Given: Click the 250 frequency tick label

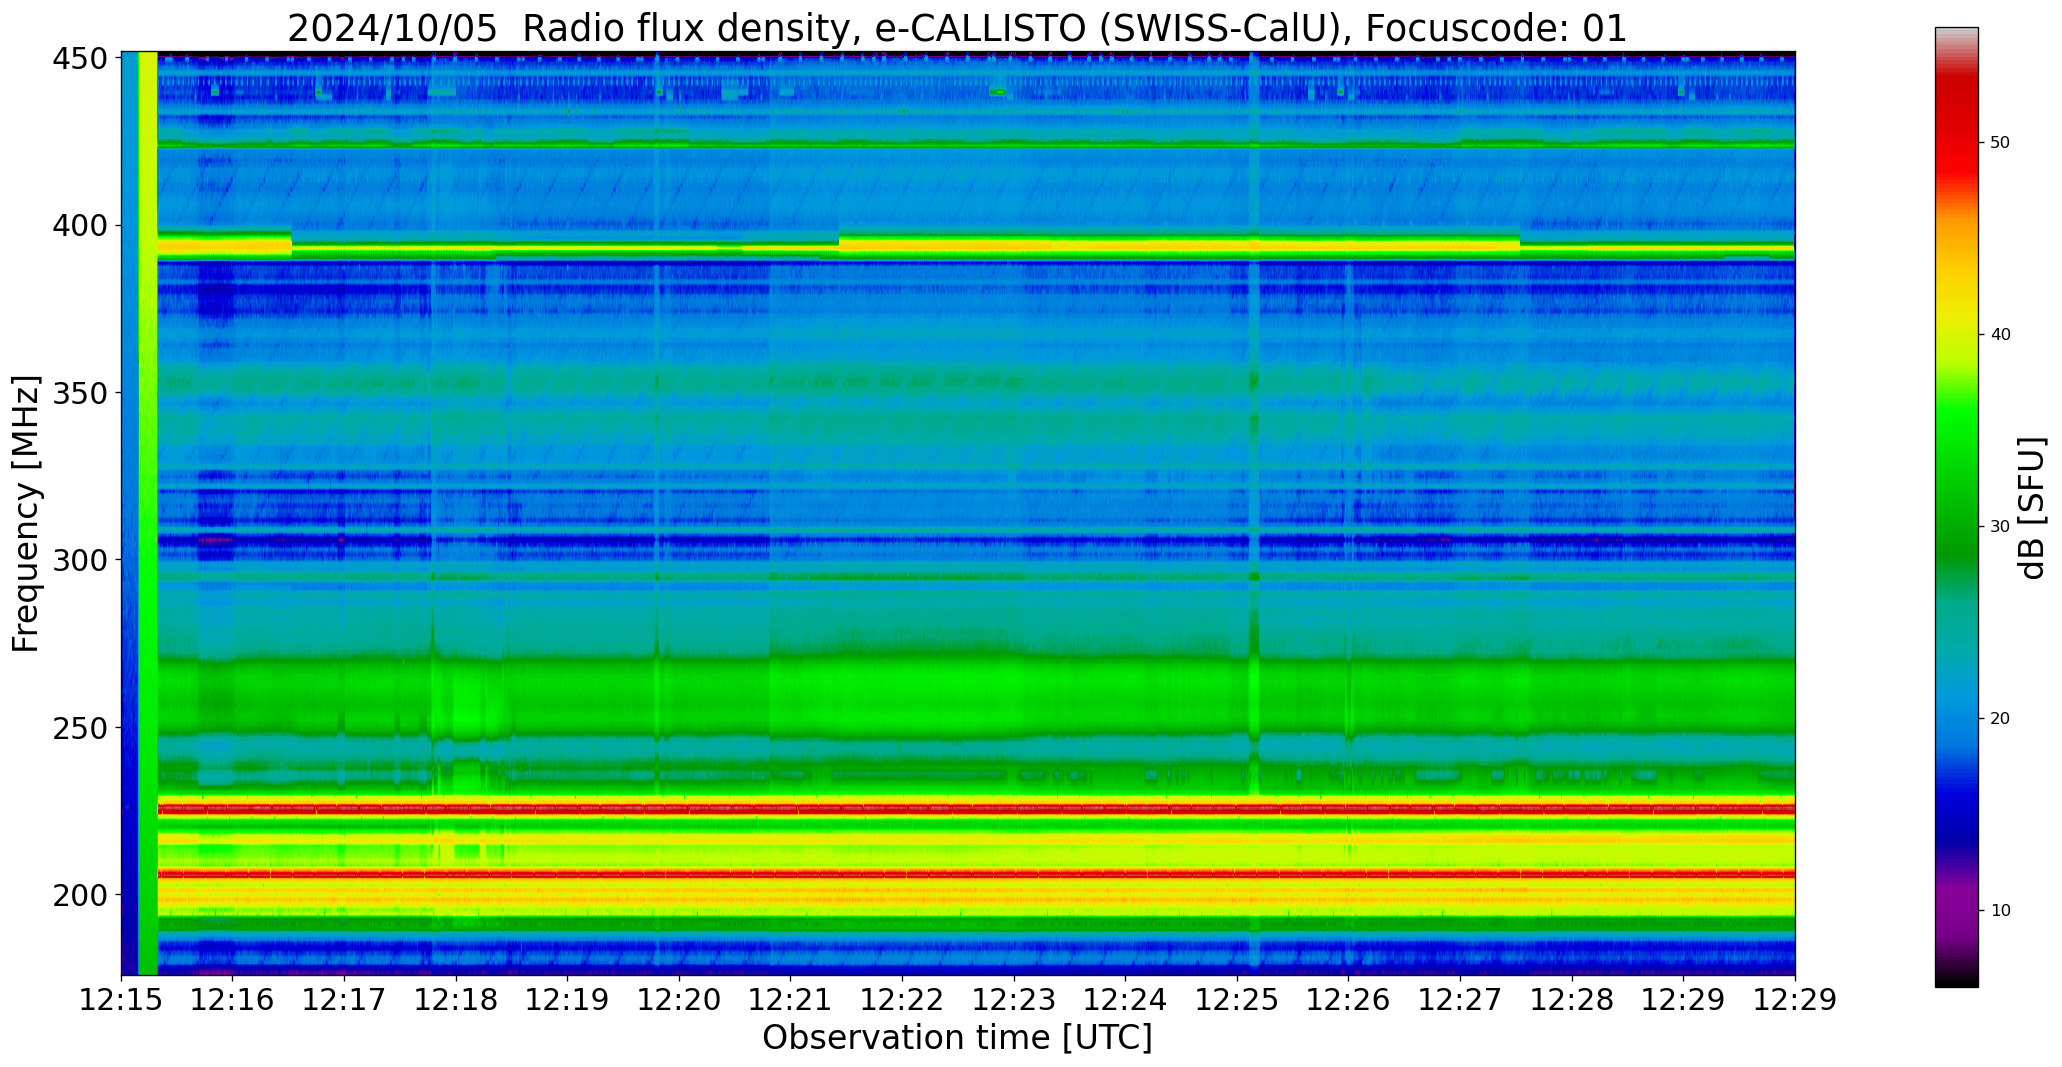Looking at the screenshot, I should (x=79, y=728).
